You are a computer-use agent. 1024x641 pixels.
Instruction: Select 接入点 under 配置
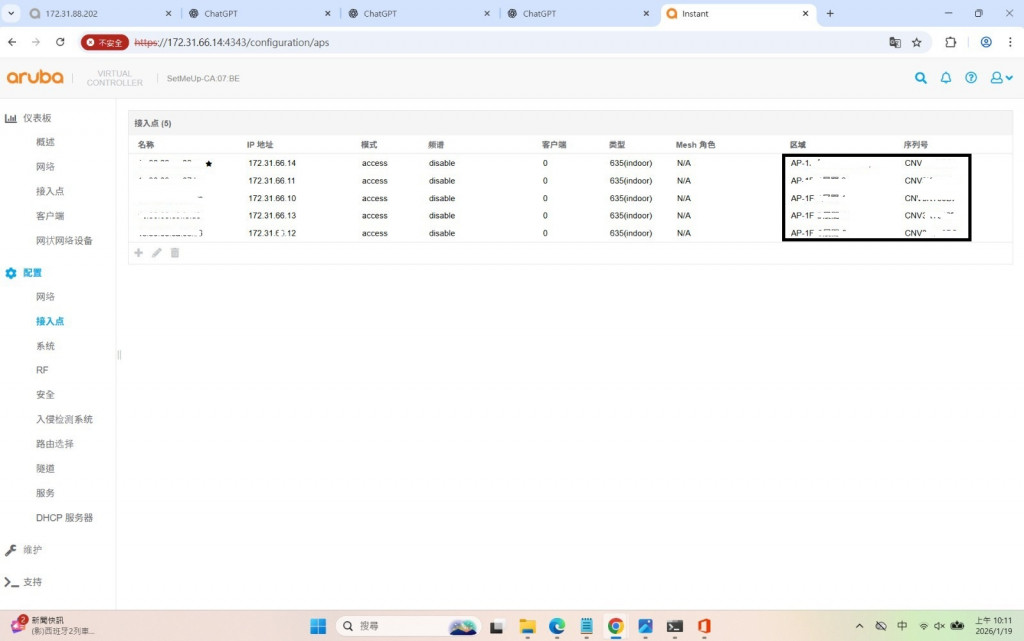pyautogui.click(x=50, y=321)
